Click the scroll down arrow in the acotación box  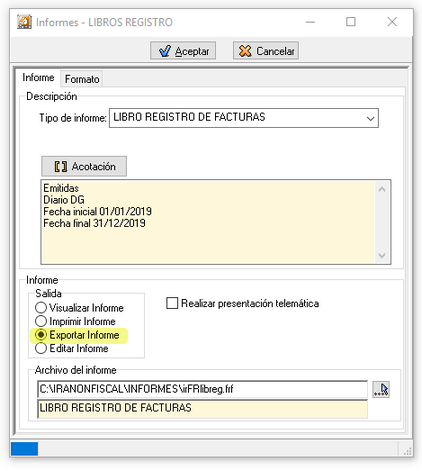point(382,255)
